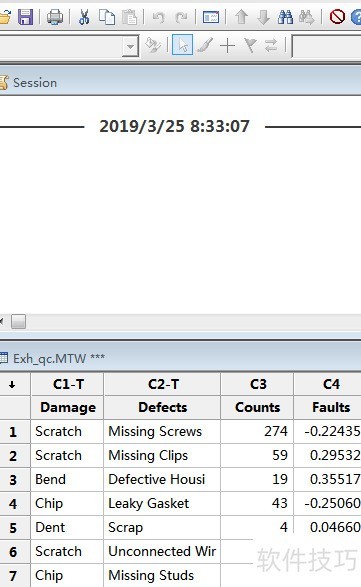Select row header 3
The image size is (361, 587).
pyautogui.click(x=15, y=480)
